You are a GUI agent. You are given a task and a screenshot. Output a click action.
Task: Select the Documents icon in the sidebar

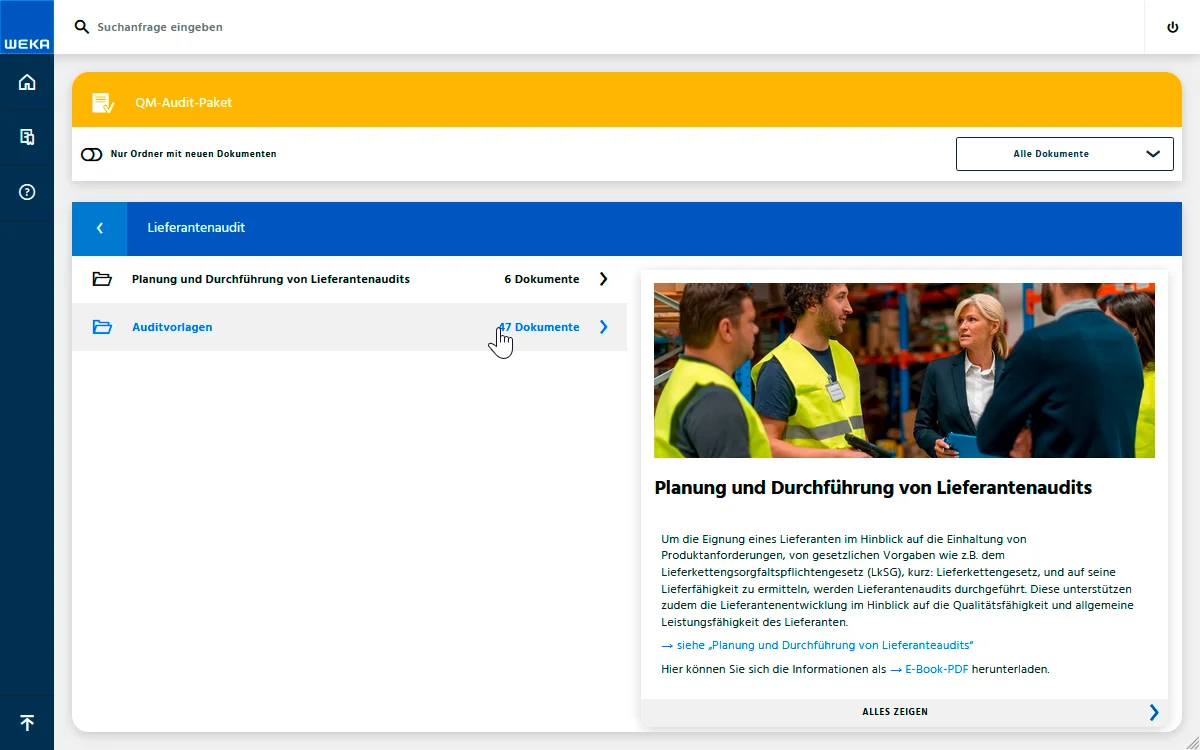(26, 137)
